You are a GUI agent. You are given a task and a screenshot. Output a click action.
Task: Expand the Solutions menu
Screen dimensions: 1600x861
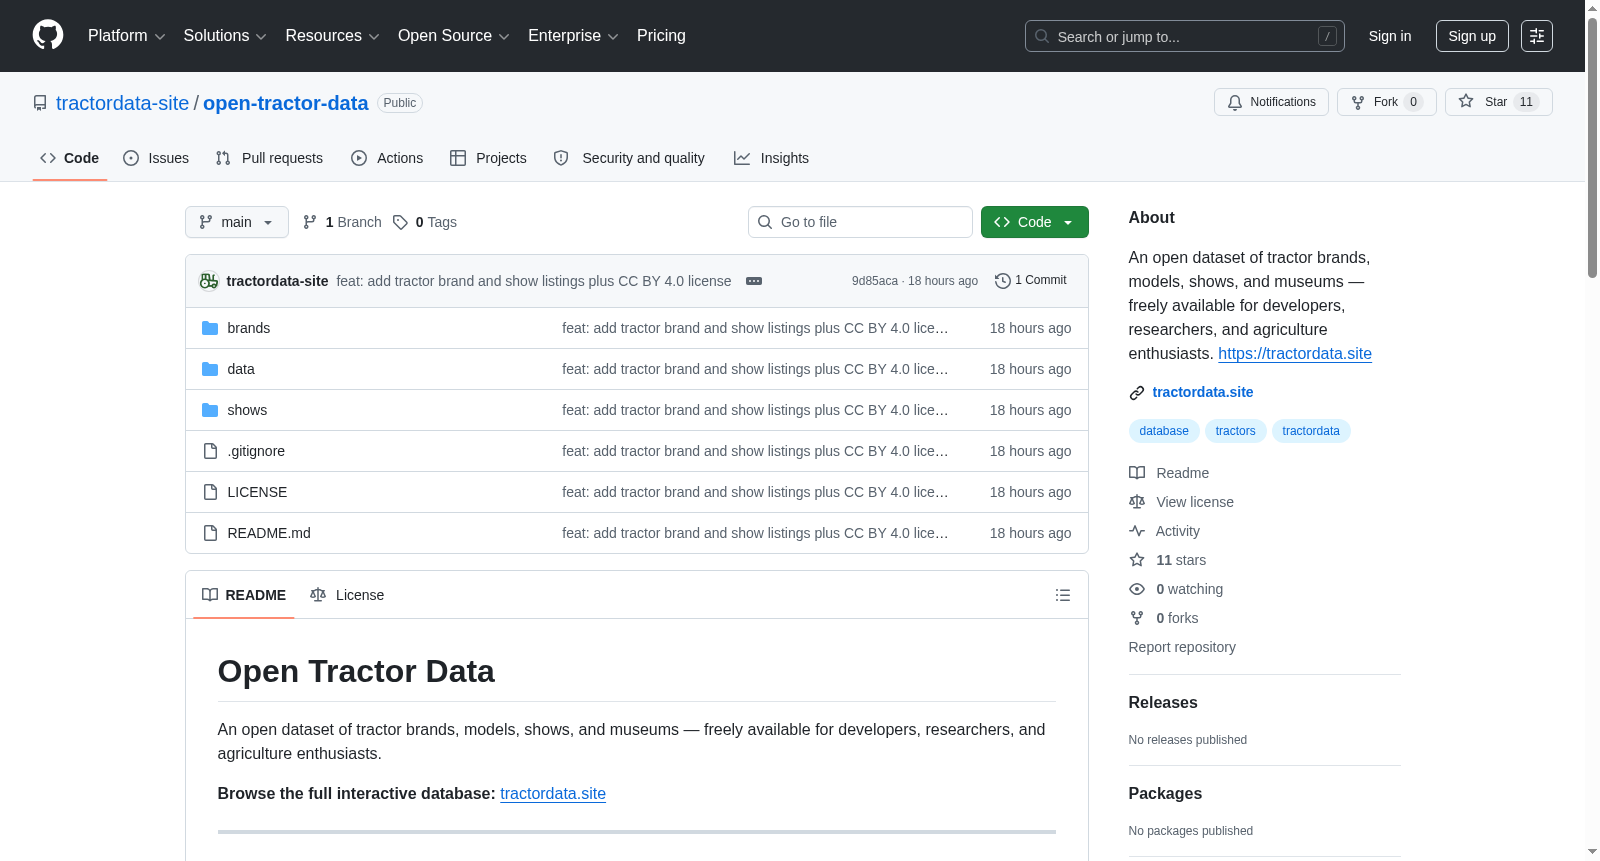point(225,36)
